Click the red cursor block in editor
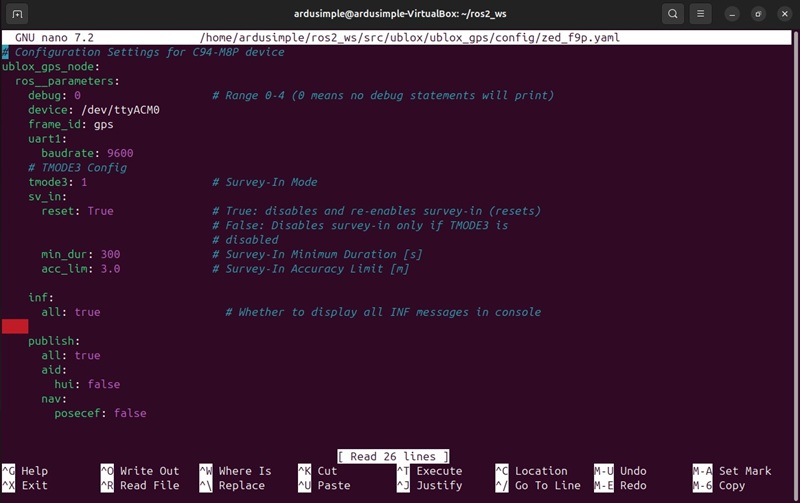Image resolution: width=800 pixels, height=503 pixels. pyautogui.click(x=15, y=326)
